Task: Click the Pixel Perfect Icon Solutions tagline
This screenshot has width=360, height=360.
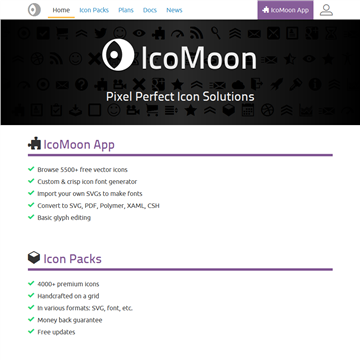Action: [x=180, y=97]
